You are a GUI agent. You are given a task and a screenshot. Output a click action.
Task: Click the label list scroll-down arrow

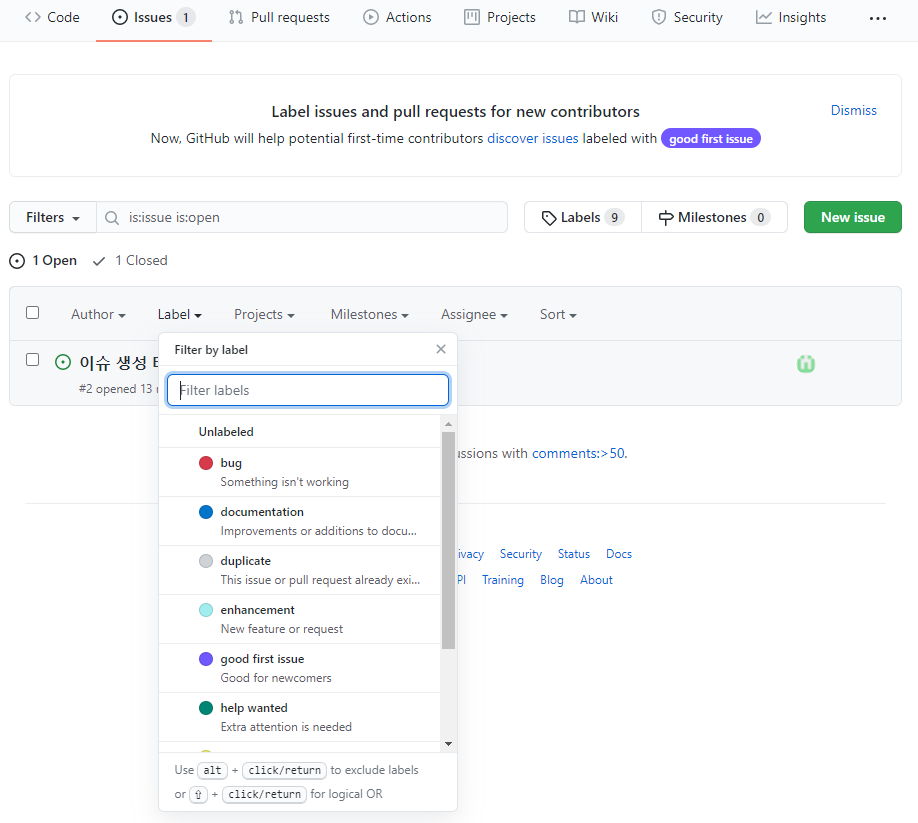coord(448,744)
